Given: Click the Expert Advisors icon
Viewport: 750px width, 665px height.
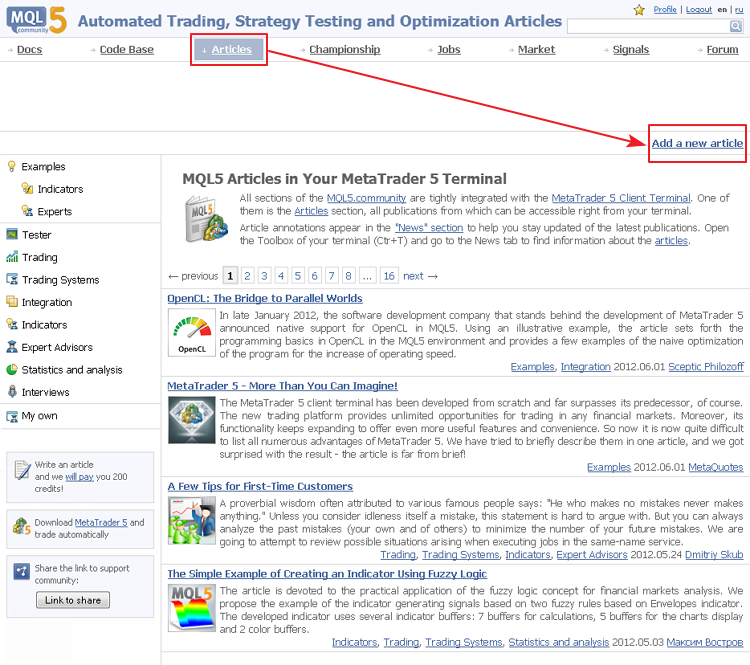Looking at the screenshot, I should [x=12, y=347].
